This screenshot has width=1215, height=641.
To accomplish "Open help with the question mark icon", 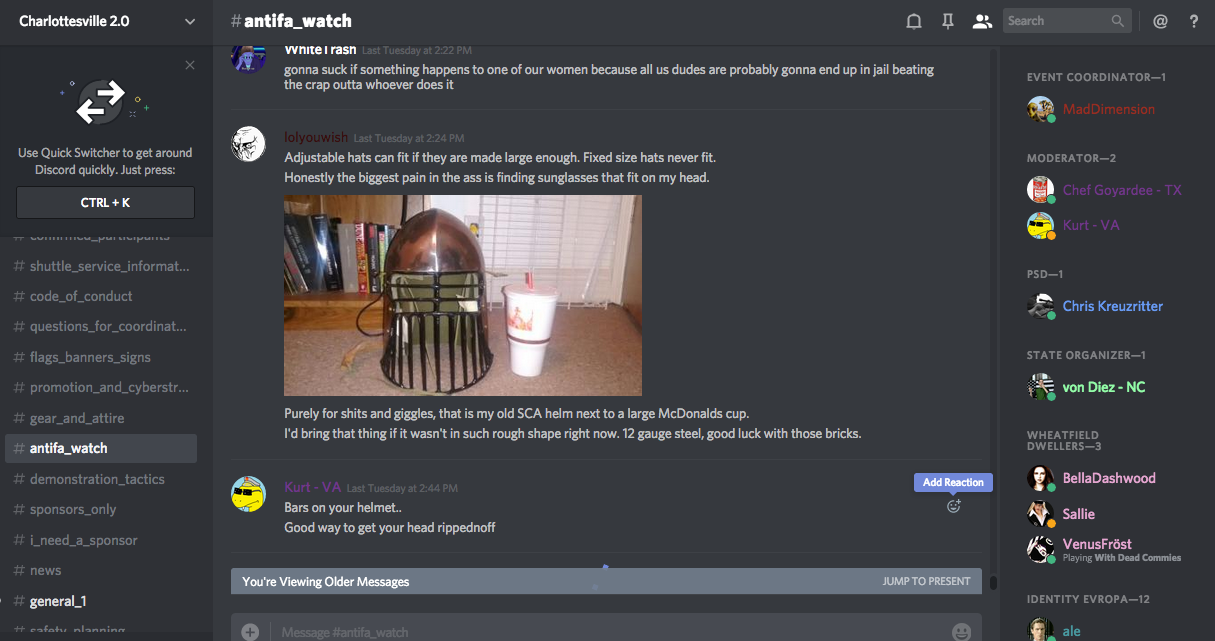I will (x=1194, y=21).
